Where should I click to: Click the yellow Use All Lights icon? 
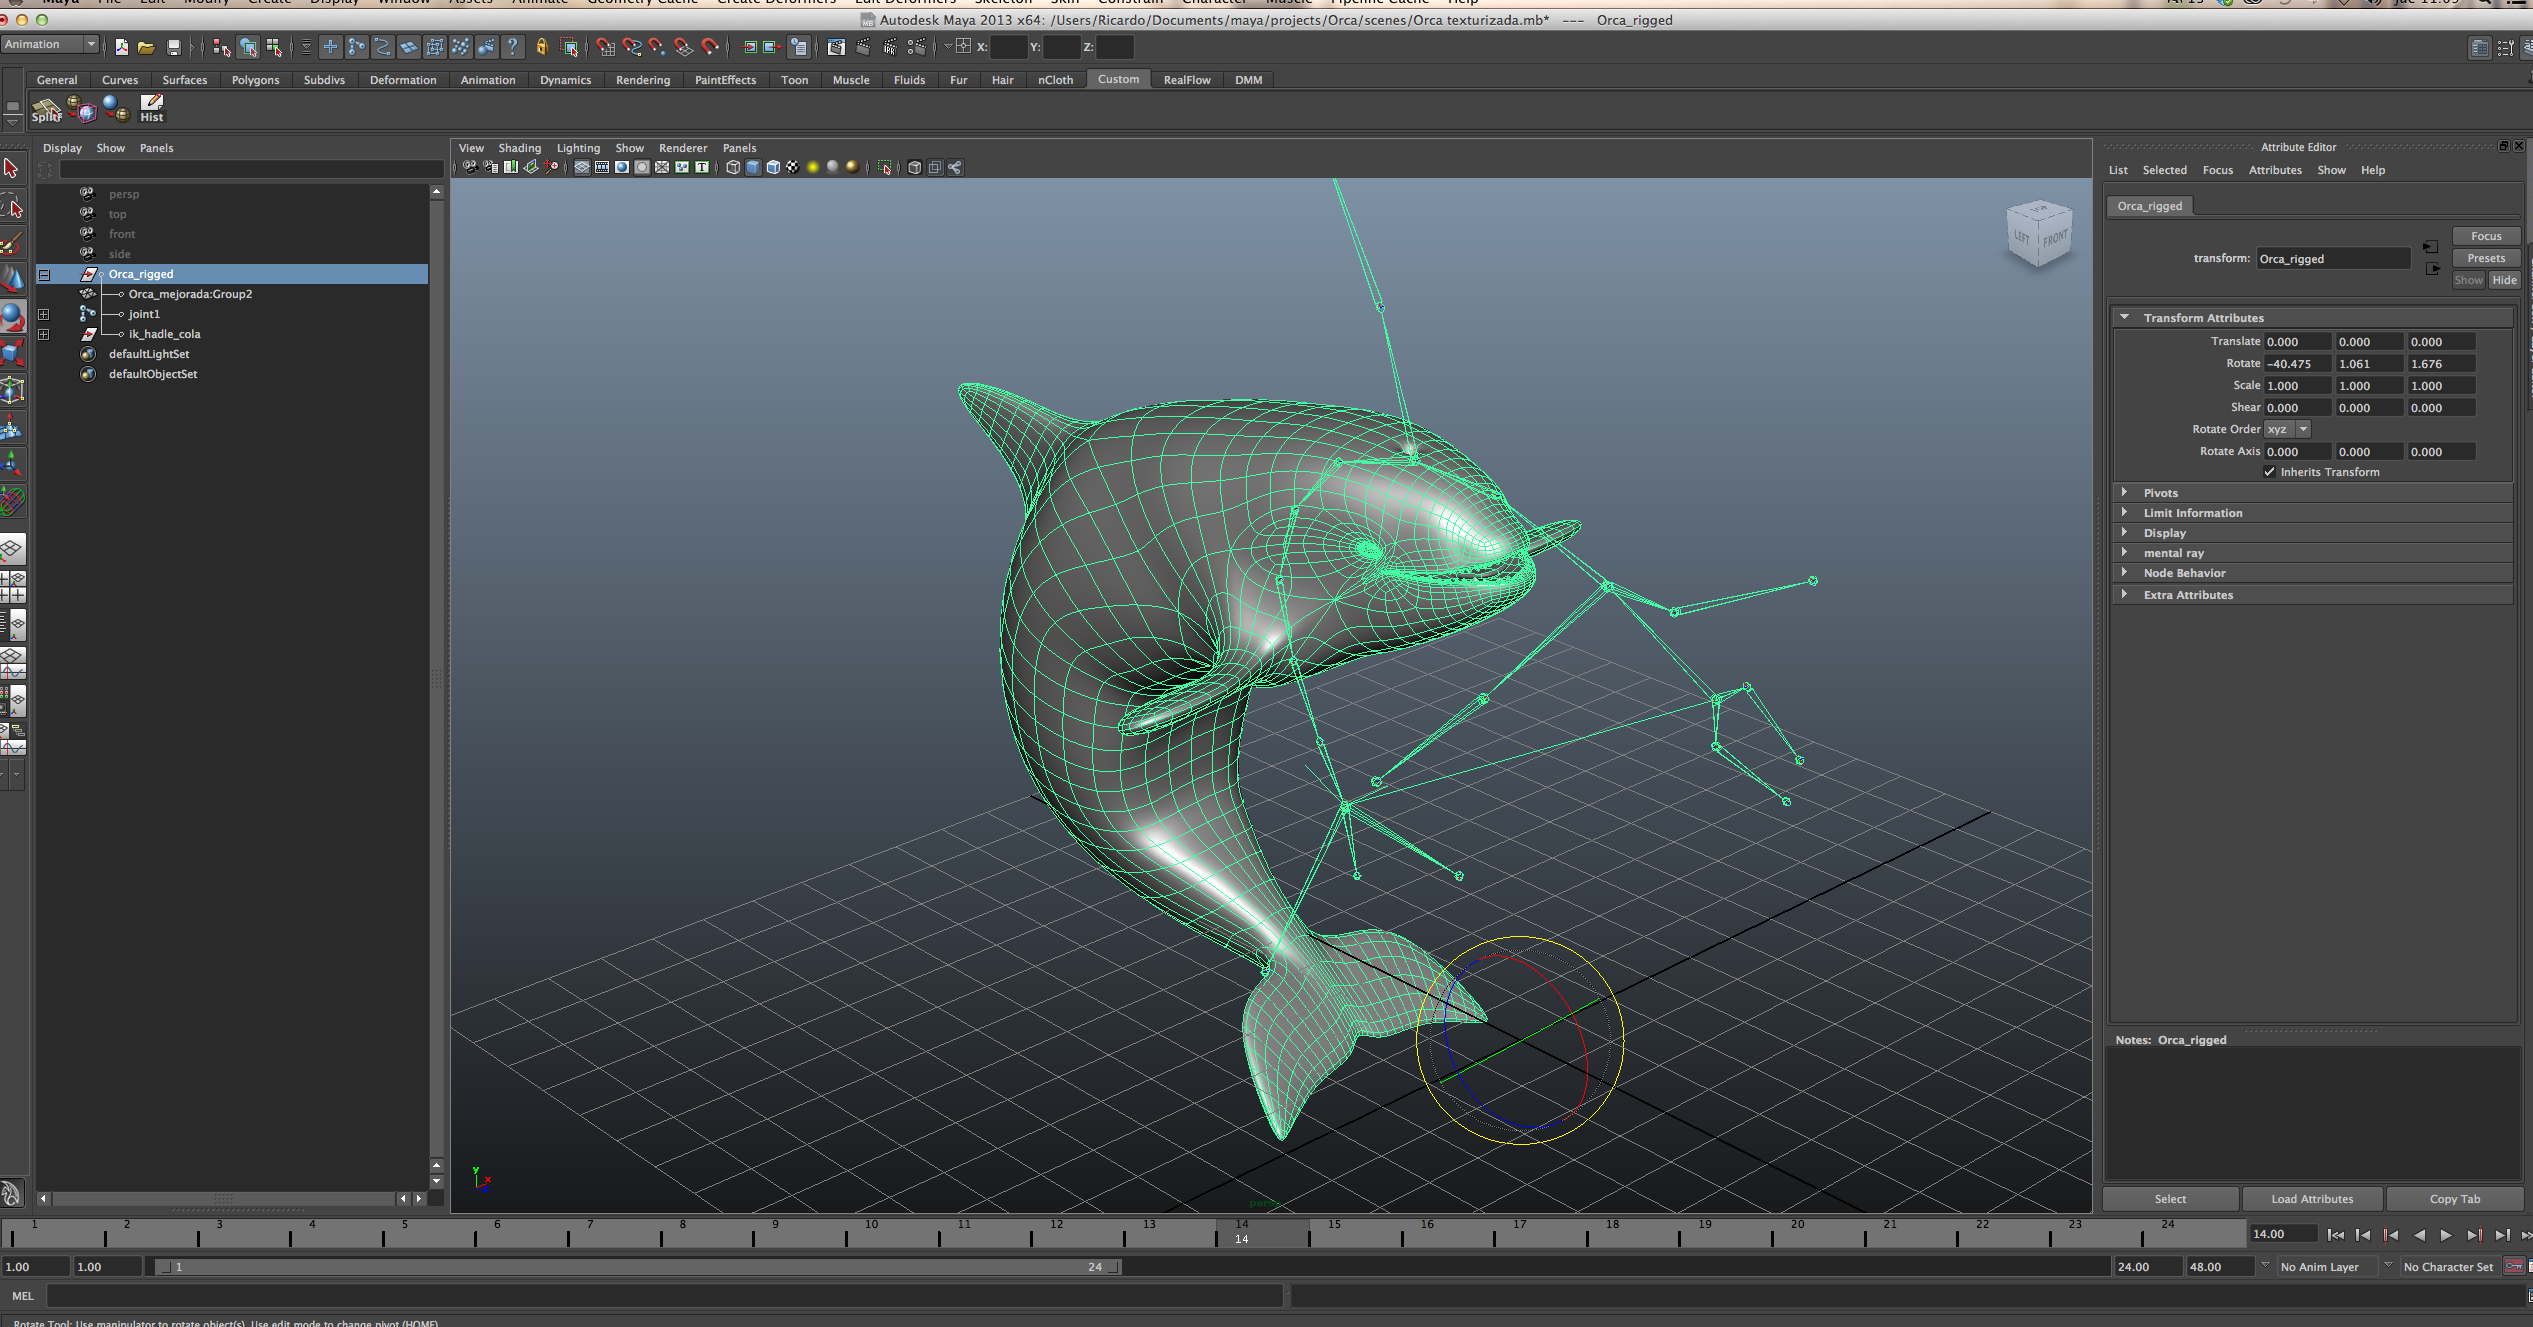coord(813,167)
